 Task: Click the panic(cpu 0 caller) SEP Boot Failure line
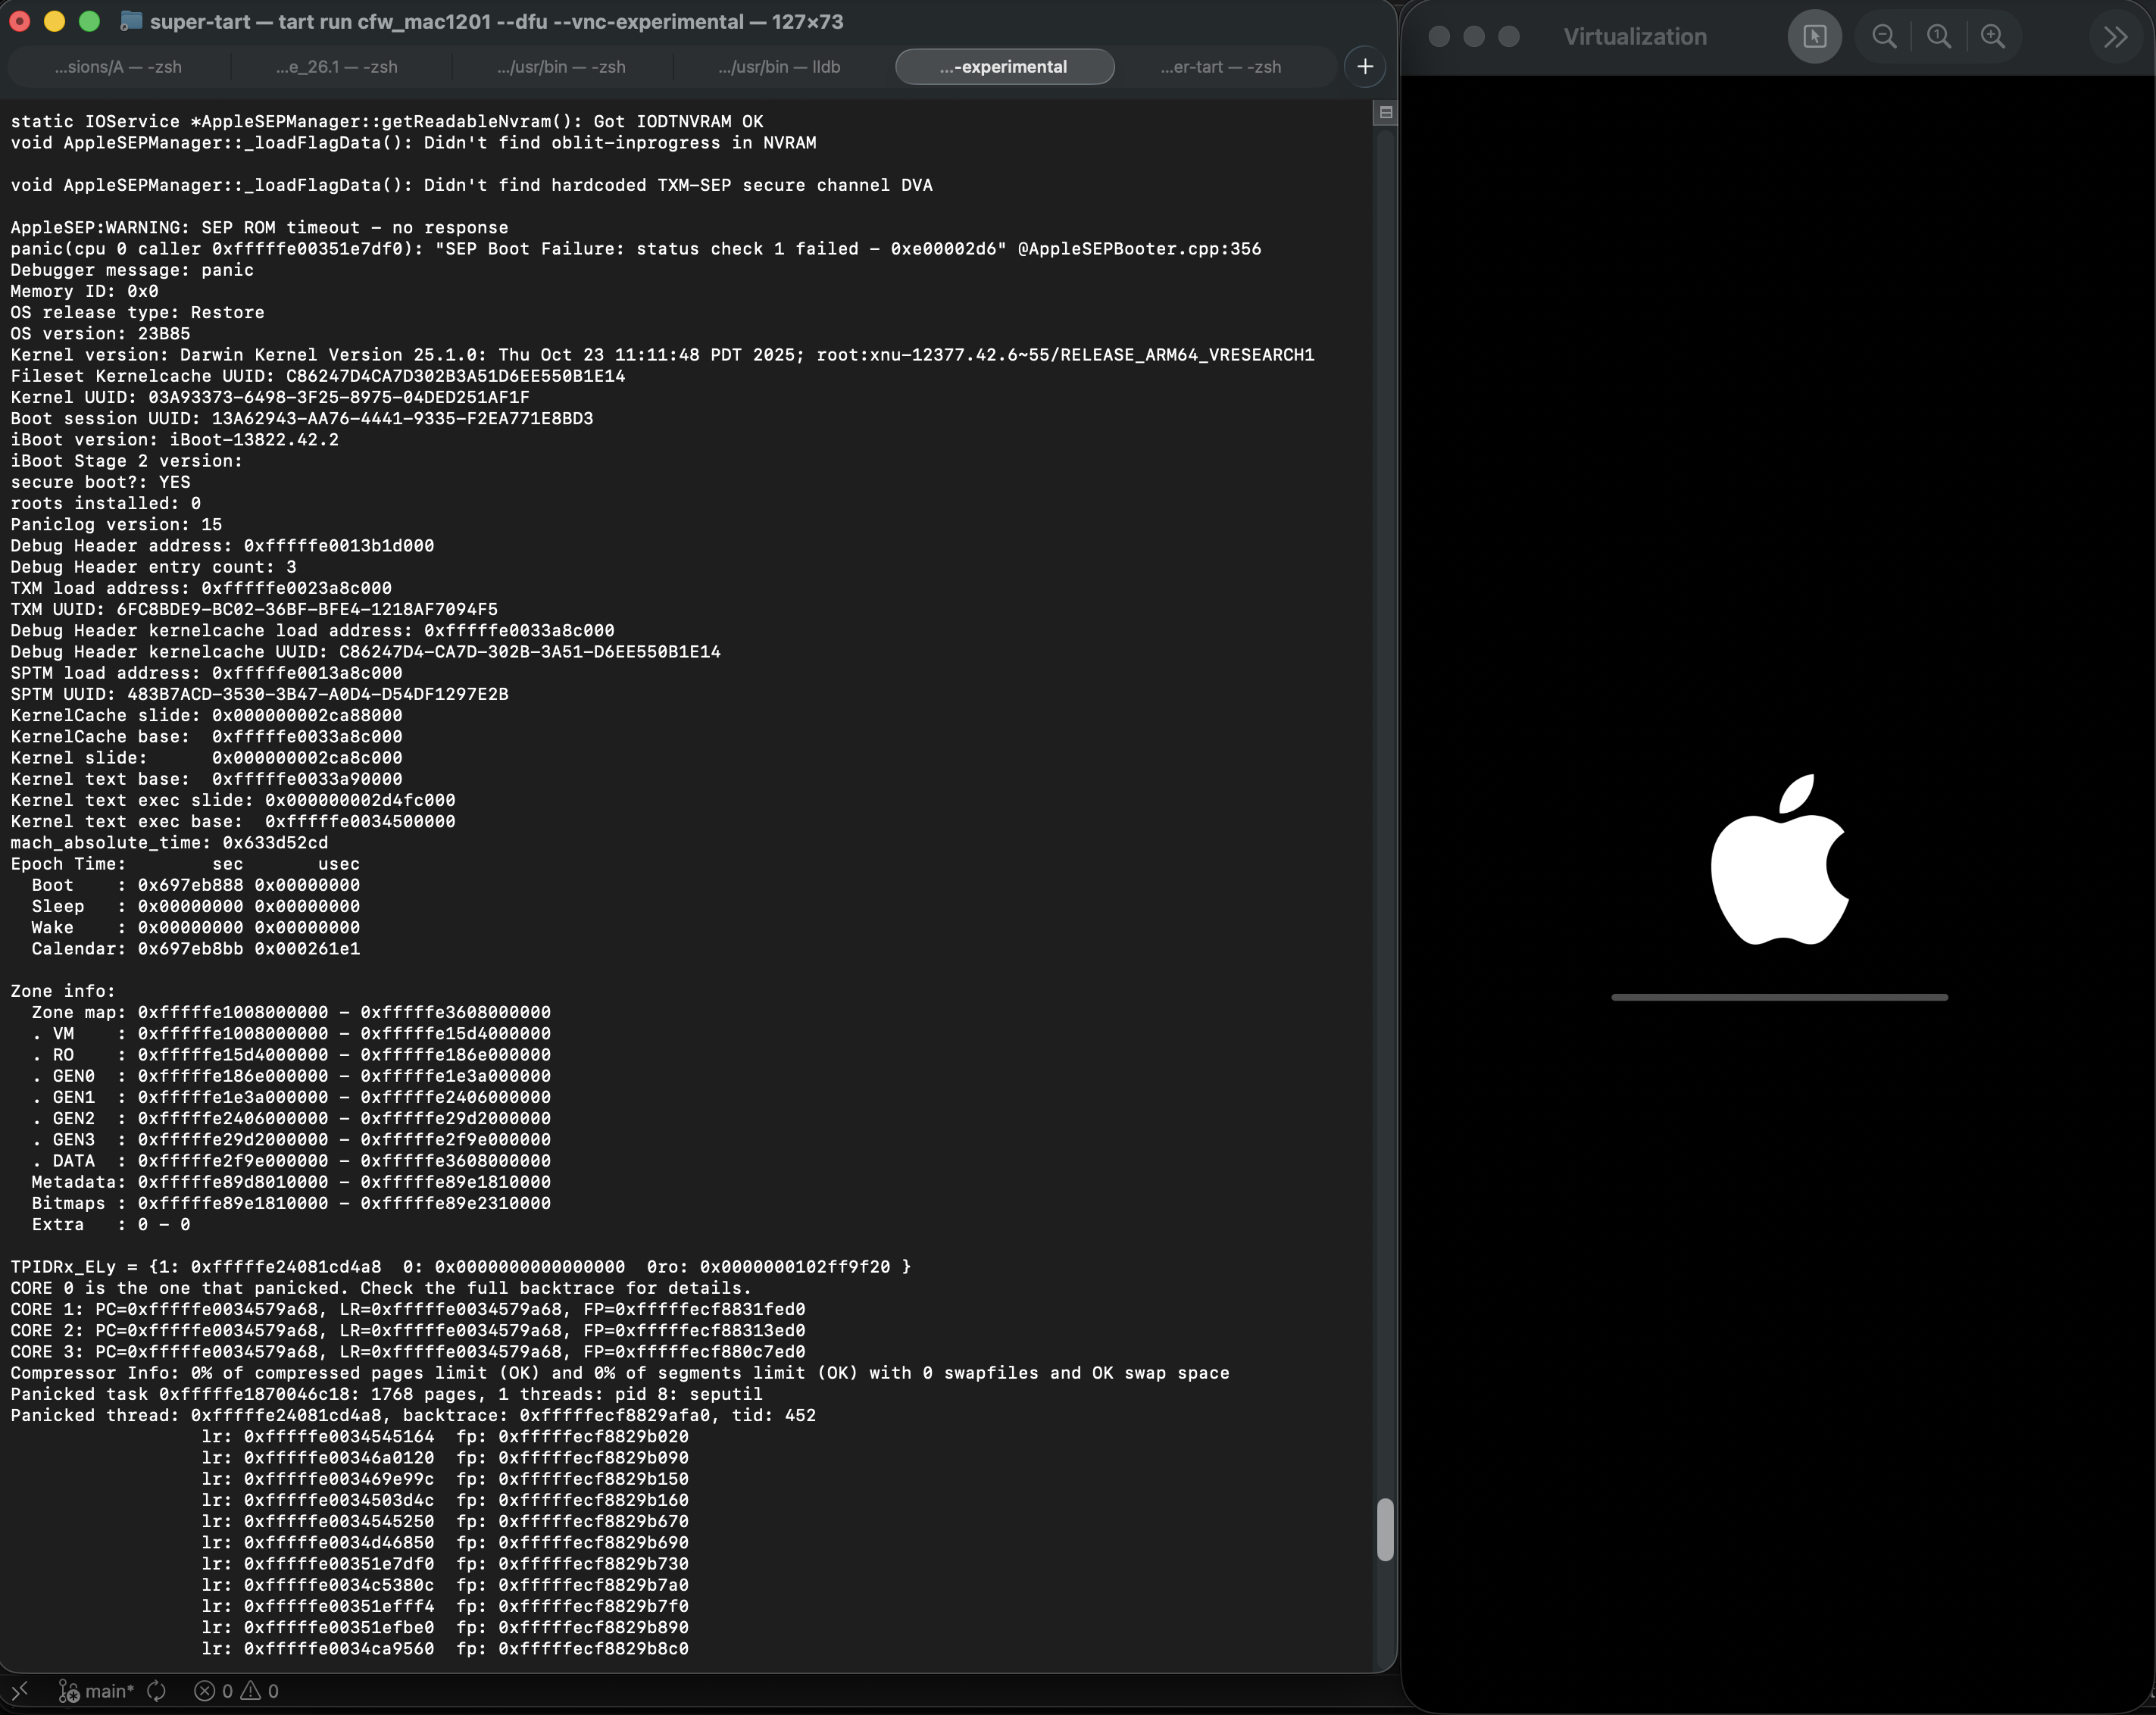click(636, 249)
